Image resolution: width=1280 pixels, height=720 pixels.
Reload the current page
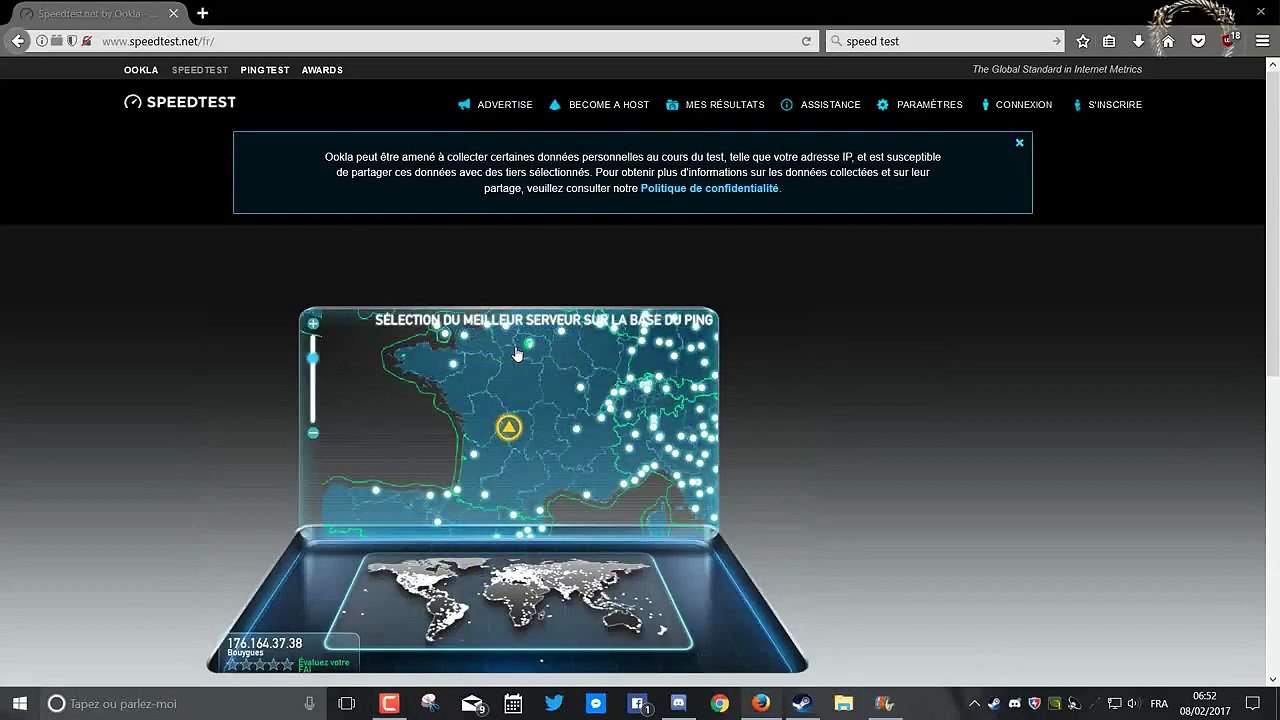(806, 41)
